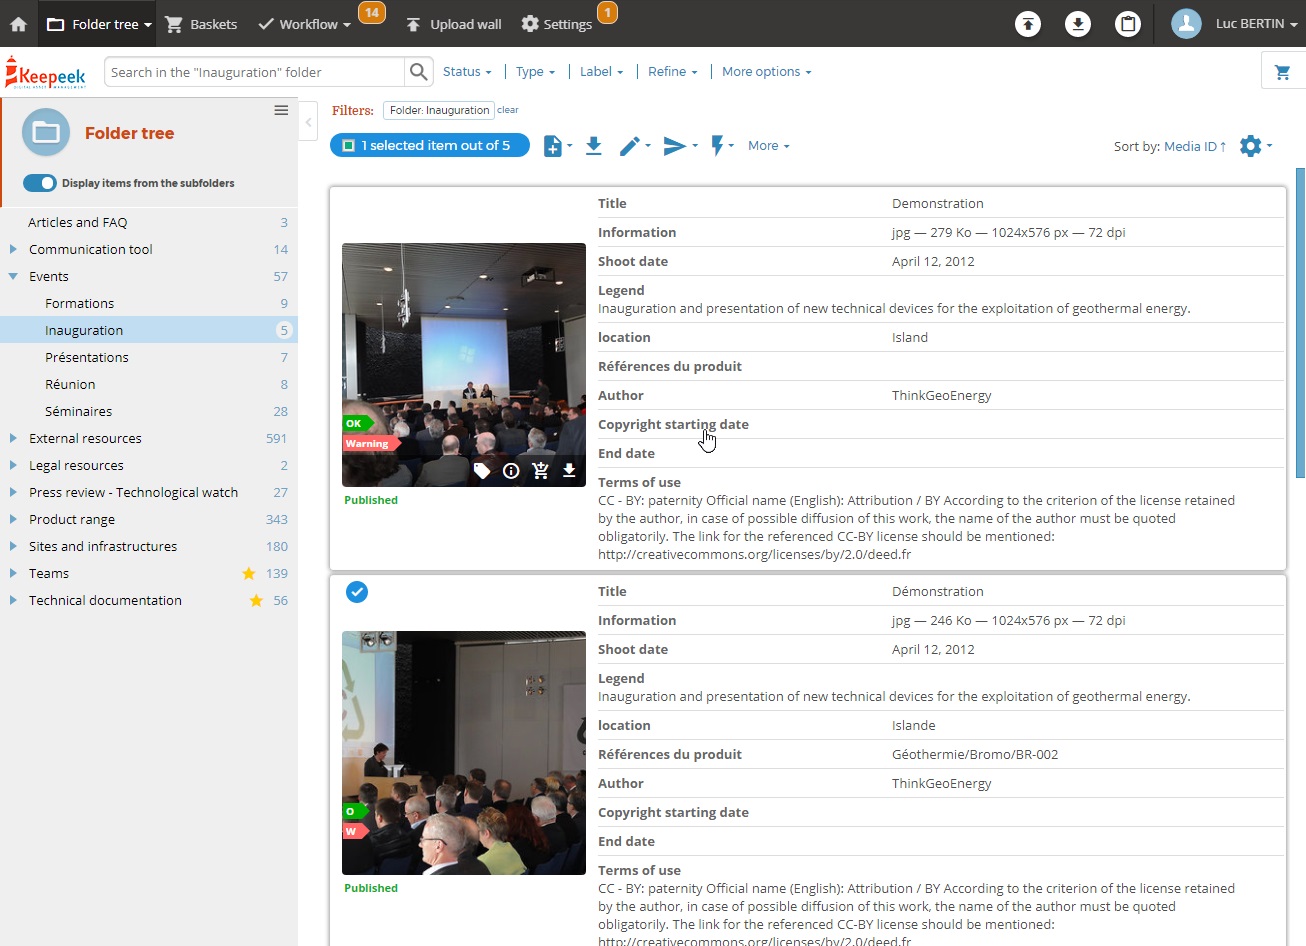Open the clipboard icon in top bar
Image resolution: width=1306 pixels, height=946 pixels.
[1128, 24]
